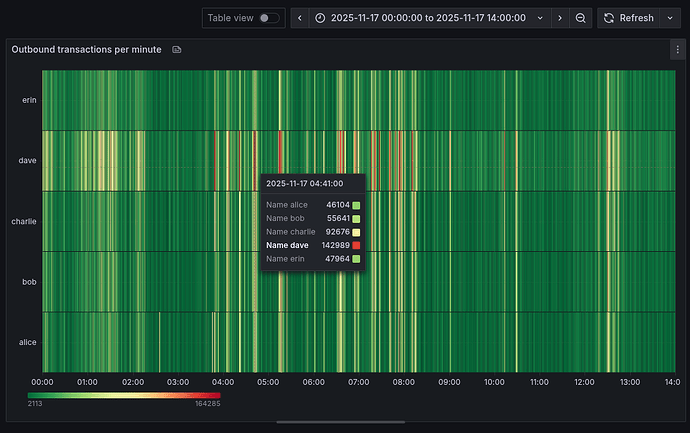The width and height of the screenshot is (690, 433).
Task: Expand the time range picker chevron
Action: click(x=540, y=18)
